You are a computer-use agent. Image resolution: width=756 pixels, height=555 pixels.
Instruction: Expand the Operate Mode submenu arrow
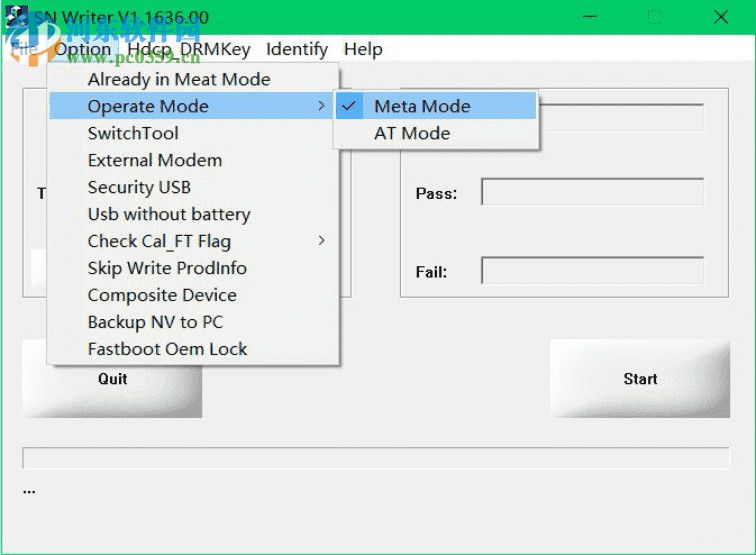[322, 106]
